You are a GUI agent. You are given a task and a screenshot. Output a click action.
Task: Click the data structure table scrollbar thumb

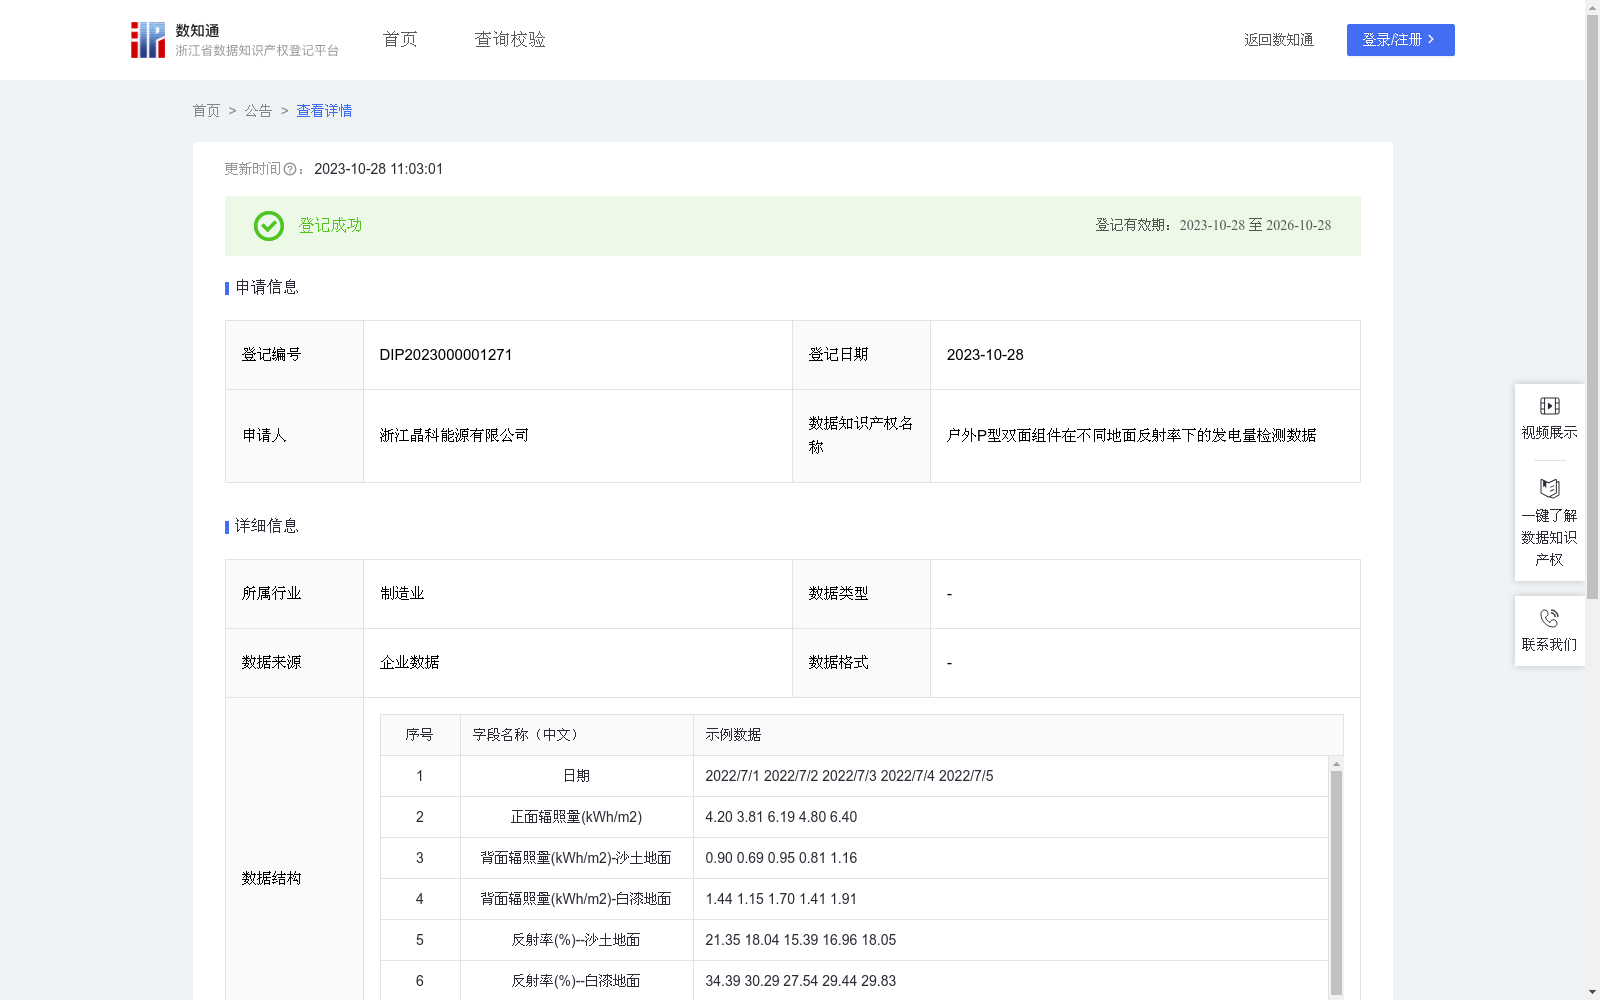1336,883
